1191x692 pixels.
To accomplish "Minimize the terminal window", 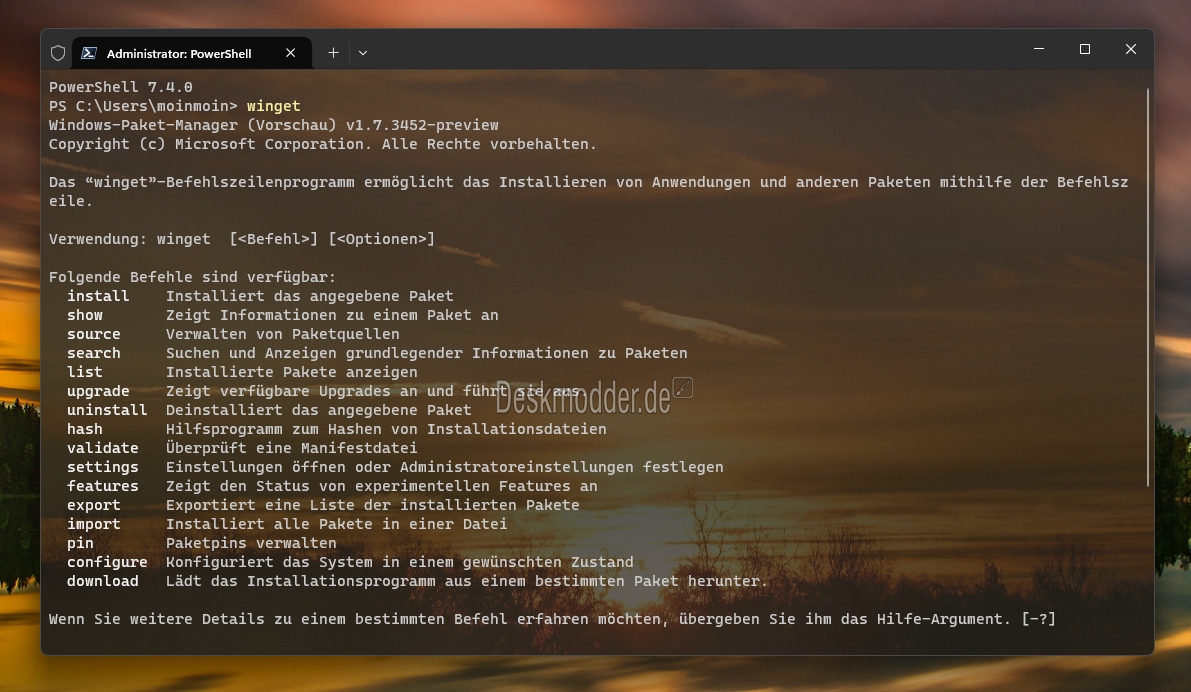I will (1039, 49).
